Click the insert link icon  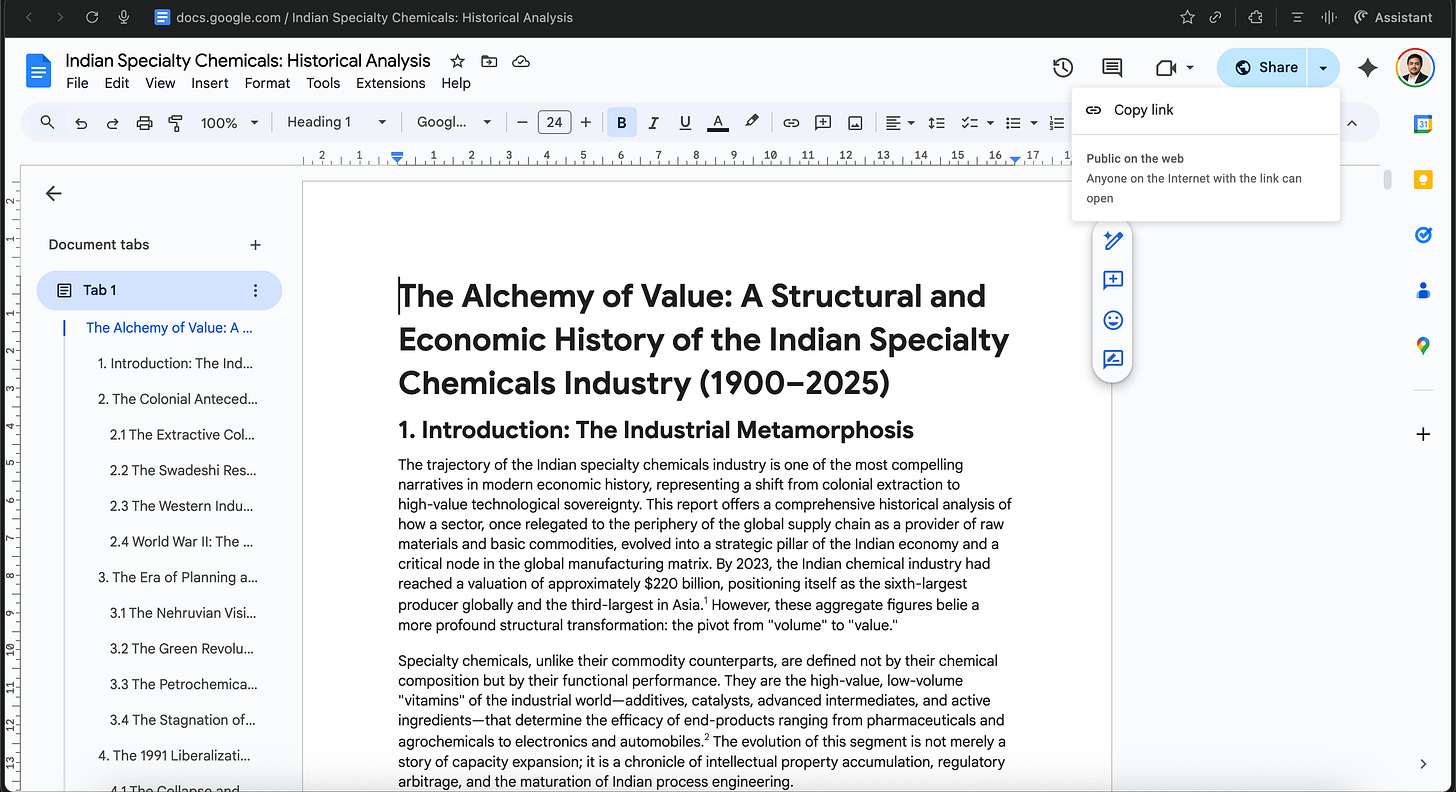click(791, 122)
